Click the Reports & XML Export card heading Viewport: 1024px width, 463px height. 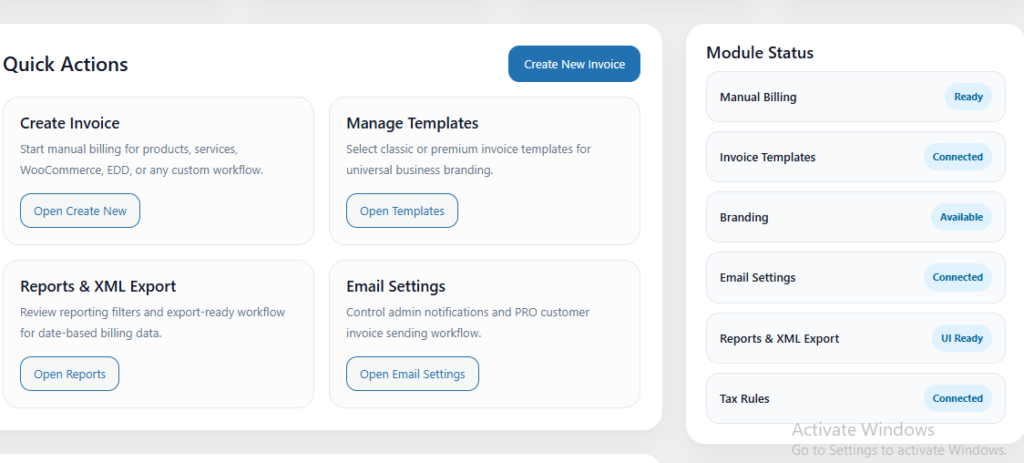[98, 286]
